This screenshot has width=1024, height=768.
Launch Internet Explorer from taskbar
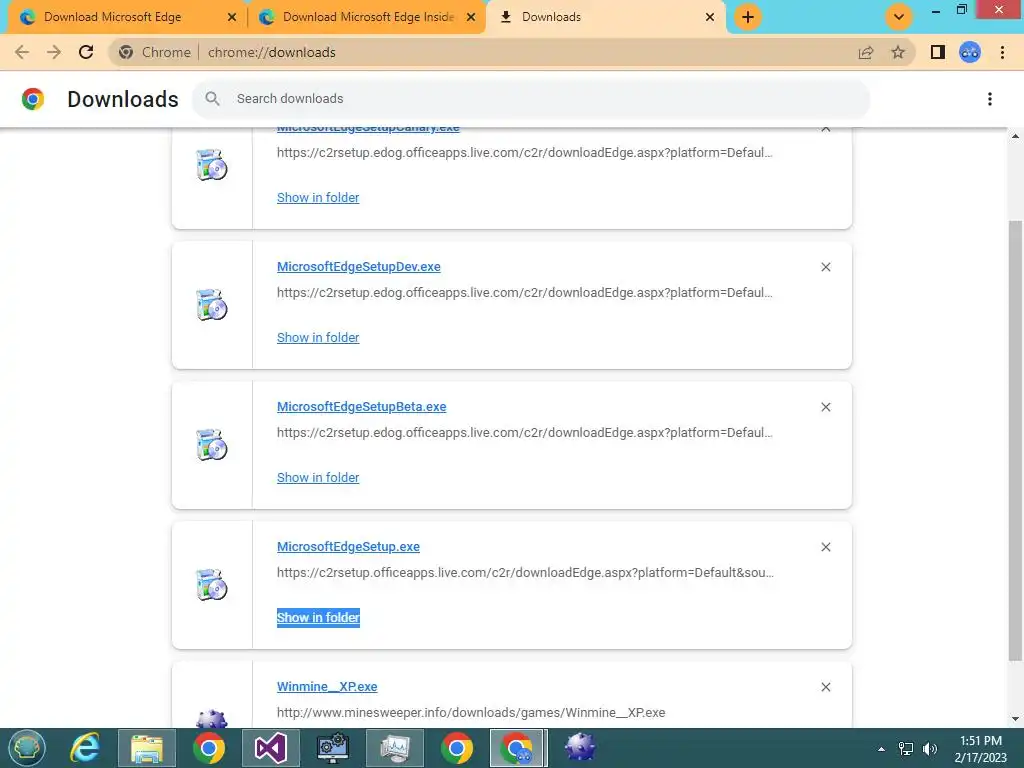pyautogui.click(x=85, y=748)
